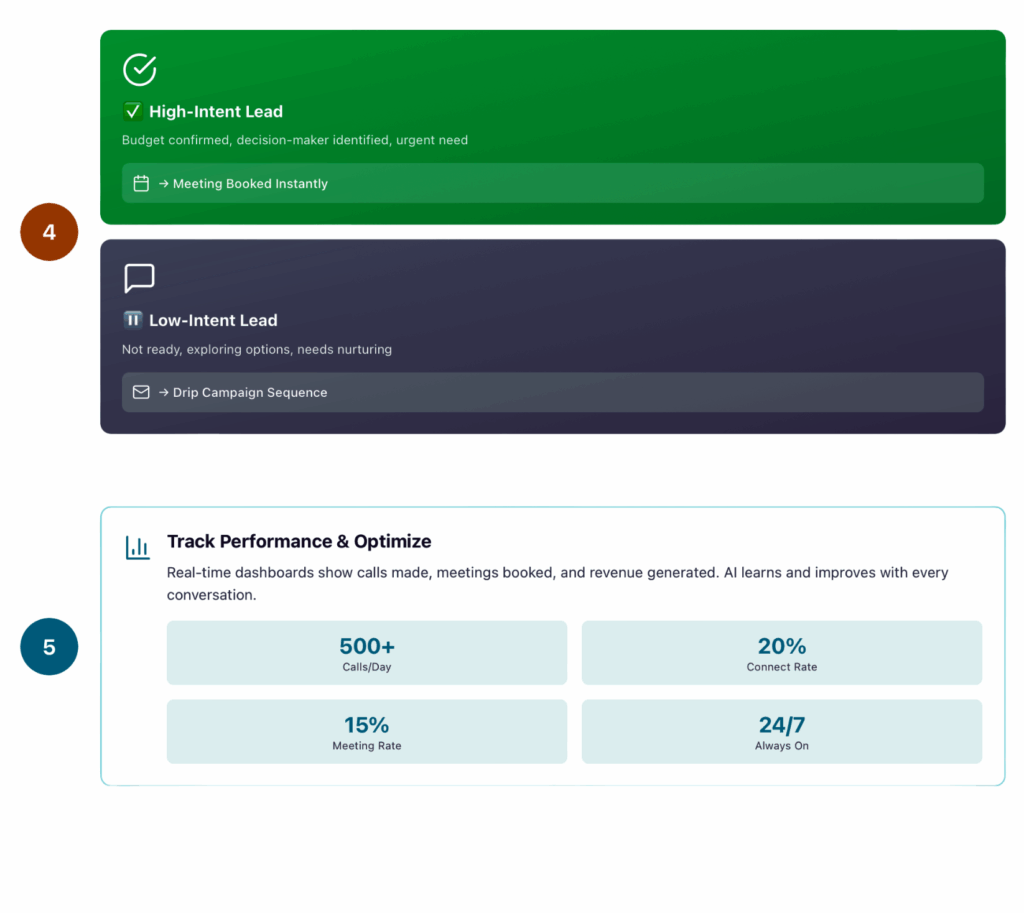Open the 20% Connect Rate stat tile
Viewport: 1024px width, 913px height.
(x=781, y=653)
